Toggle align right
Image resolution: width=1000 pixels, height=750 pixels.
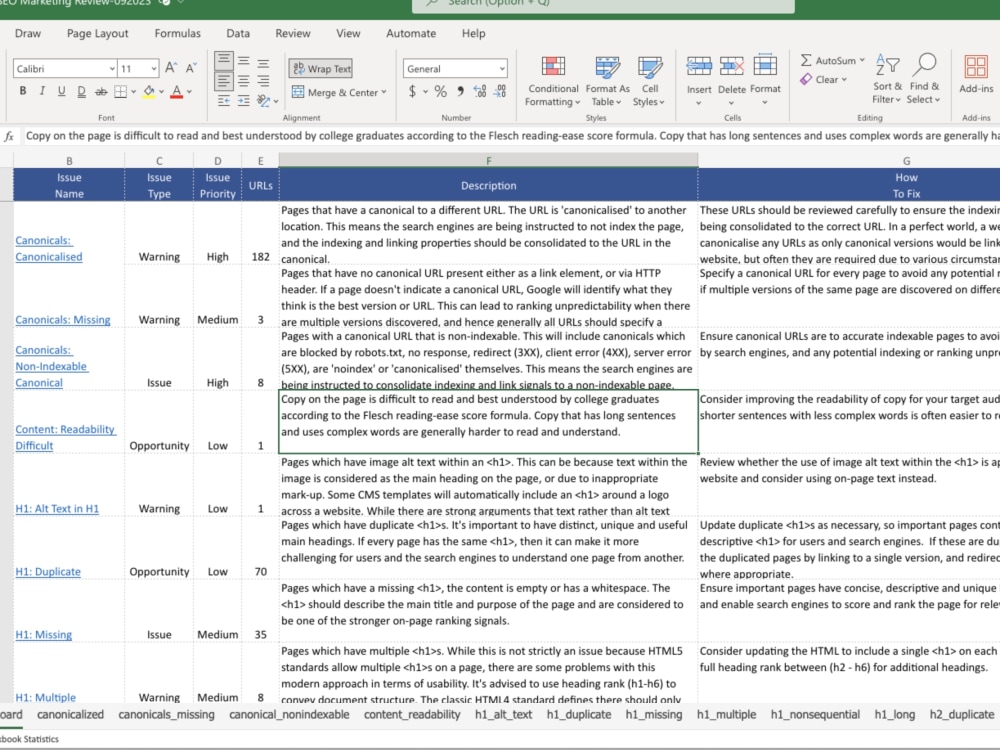pyautogui.click(x=263, y=81)
